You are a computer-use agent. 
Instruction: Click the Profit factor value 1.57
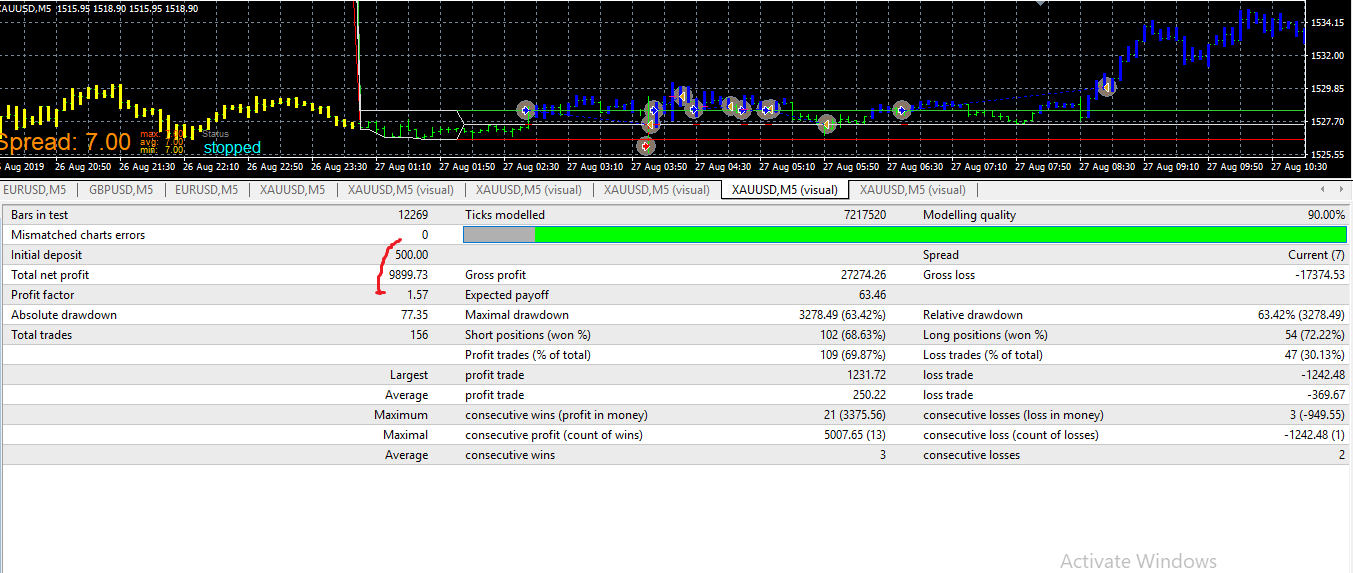click(417, 295)
